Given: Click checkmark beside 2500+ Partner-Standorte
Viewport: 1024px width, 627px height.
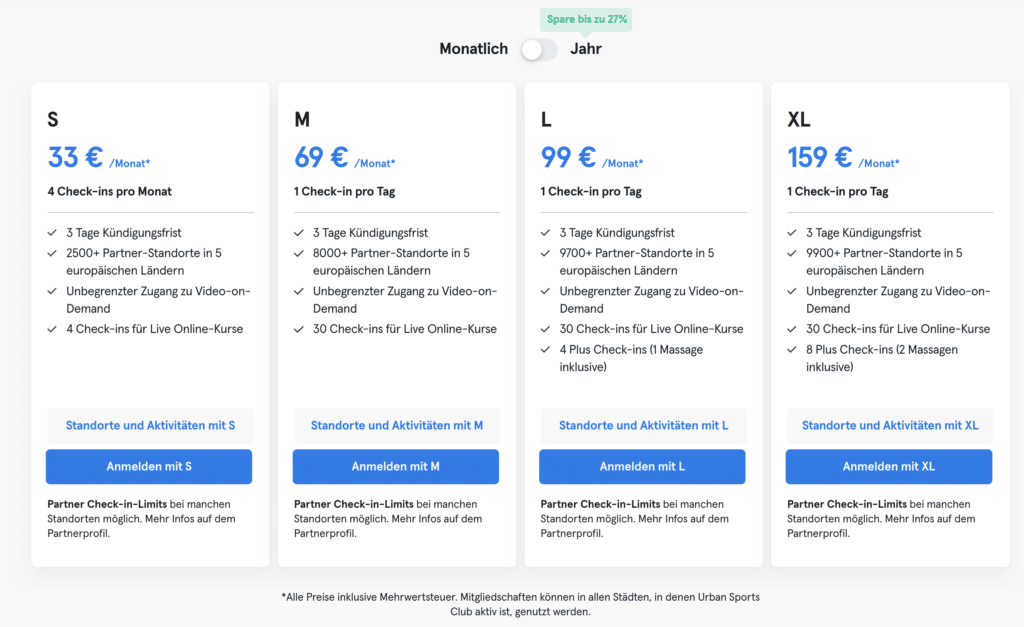Looking at the screenshot, I should 52,253.
